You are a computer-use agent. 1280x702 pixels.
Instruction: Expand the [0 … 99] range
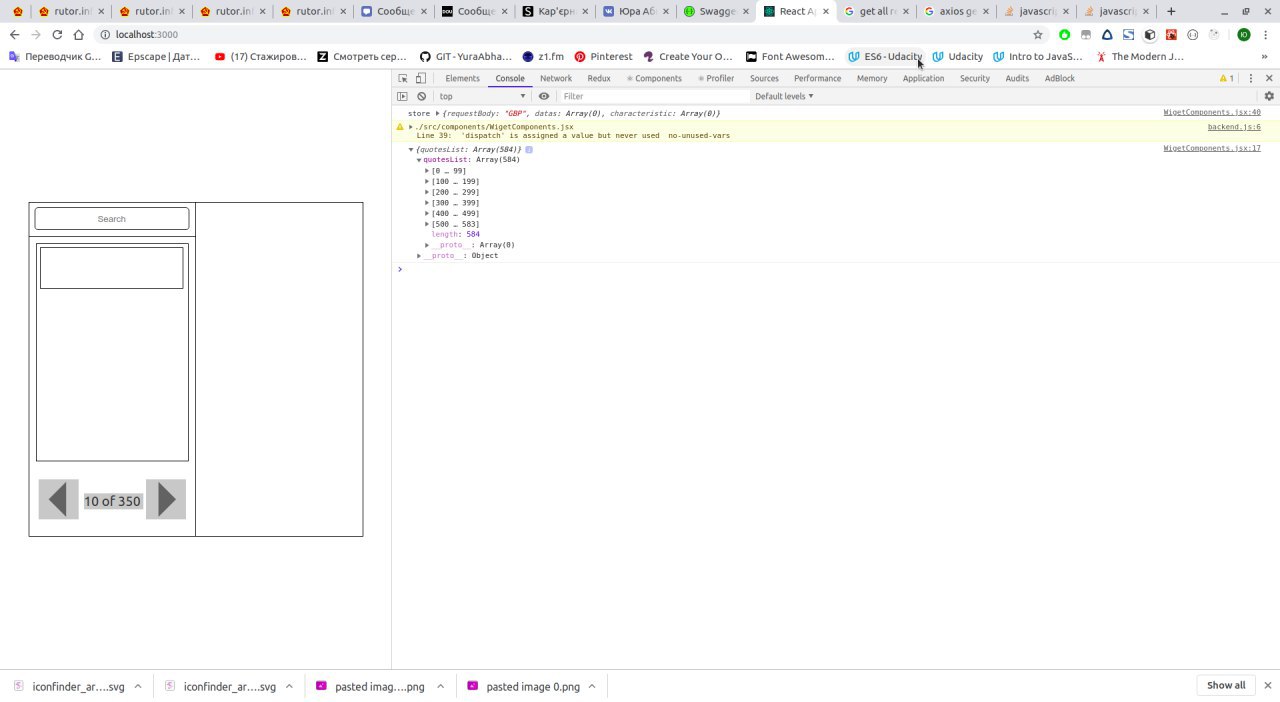tap(427, 171)
